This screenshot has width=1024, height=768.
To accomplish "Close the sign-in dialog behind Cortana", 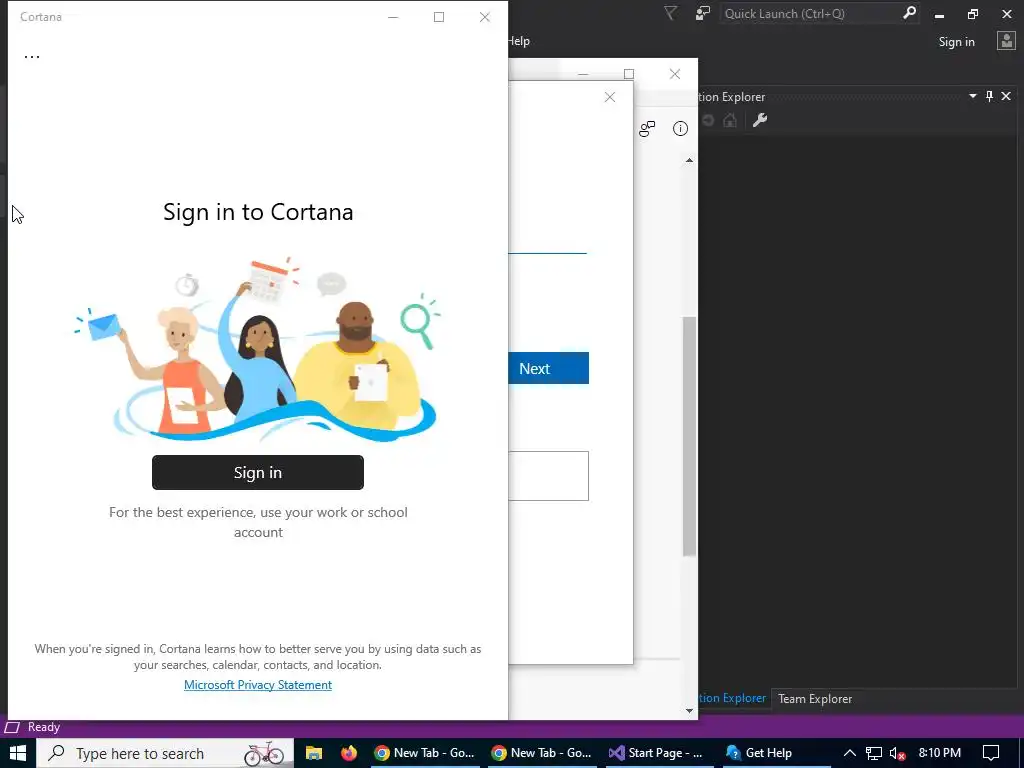I will 610,97.
